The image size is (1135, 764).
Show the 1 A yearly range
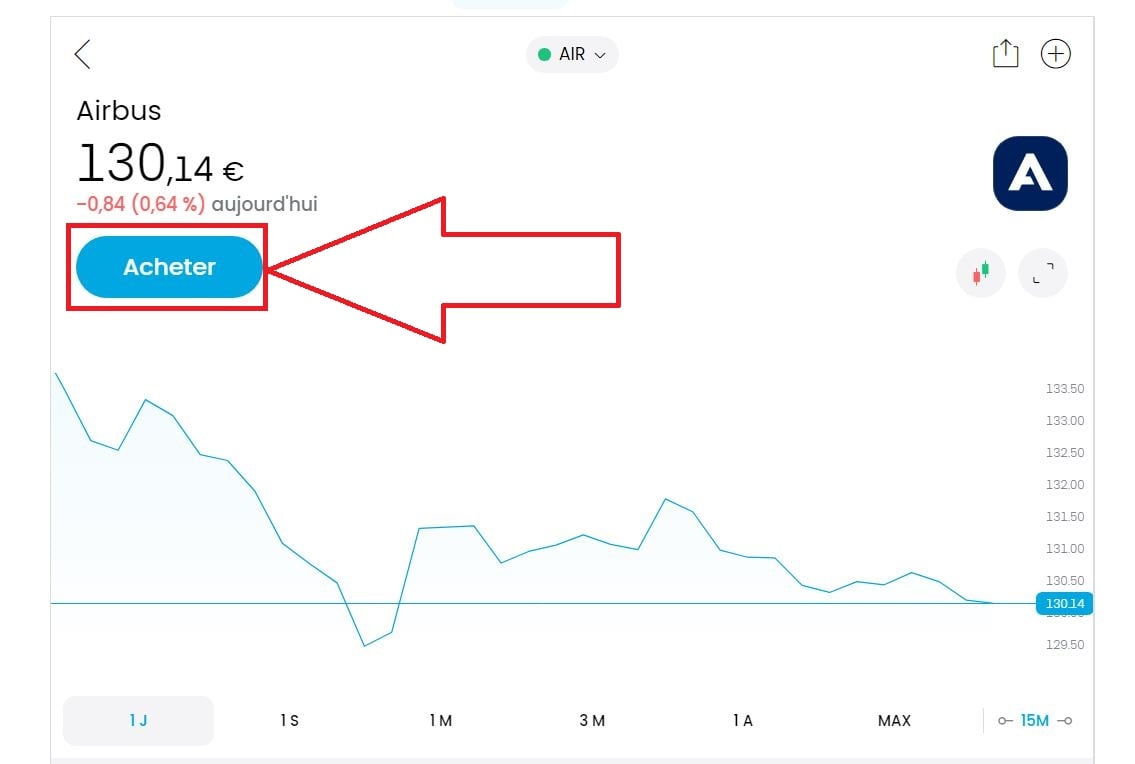742,721
